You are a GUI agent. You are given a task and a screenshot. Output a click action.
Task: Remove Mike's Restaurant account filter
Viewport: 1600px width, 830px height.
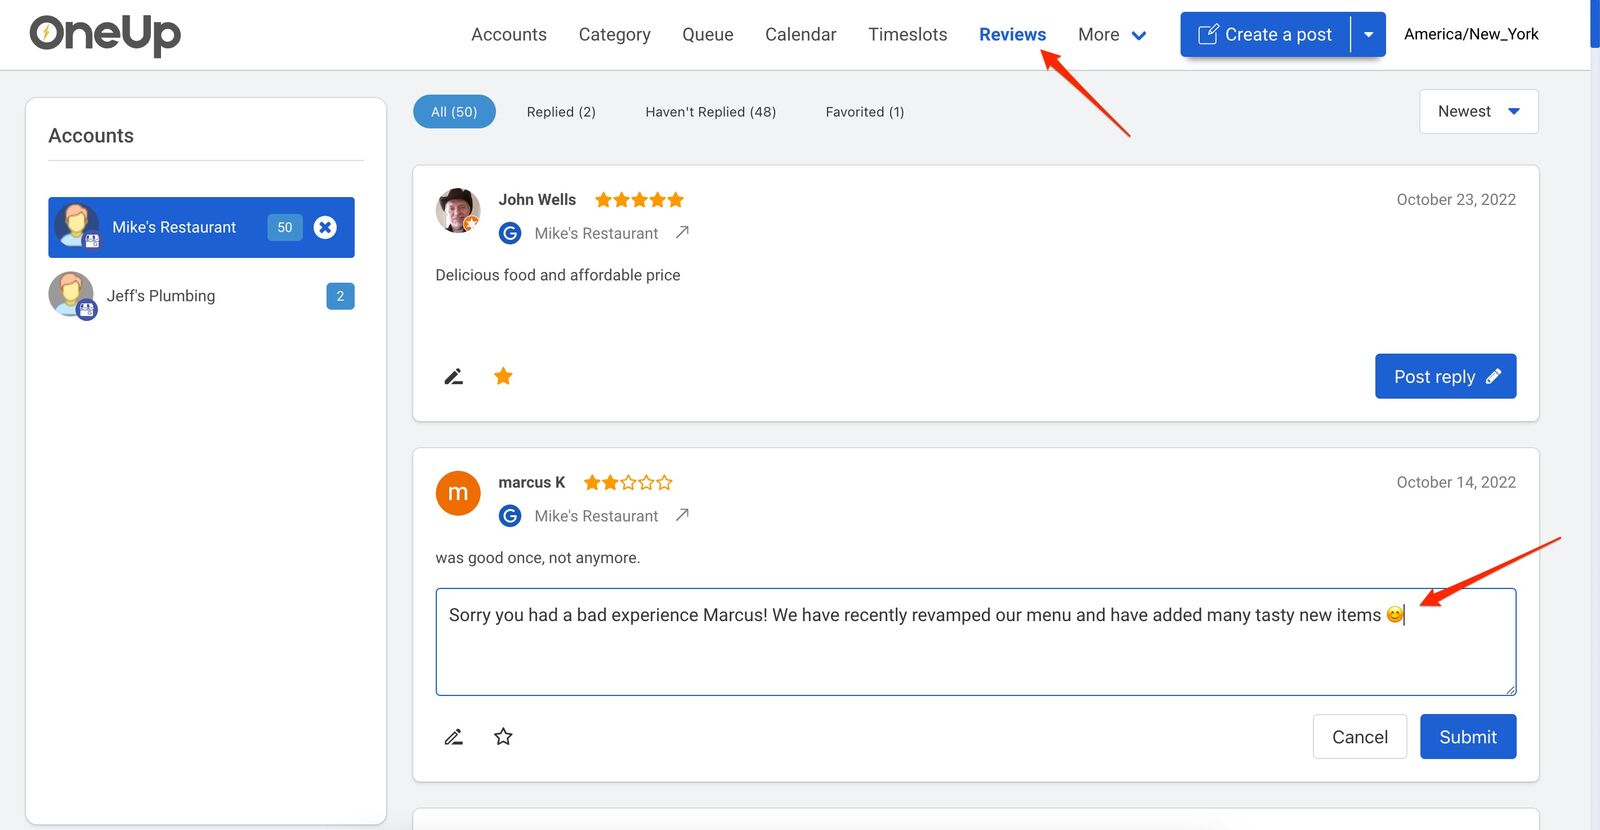tap(325, 227)
